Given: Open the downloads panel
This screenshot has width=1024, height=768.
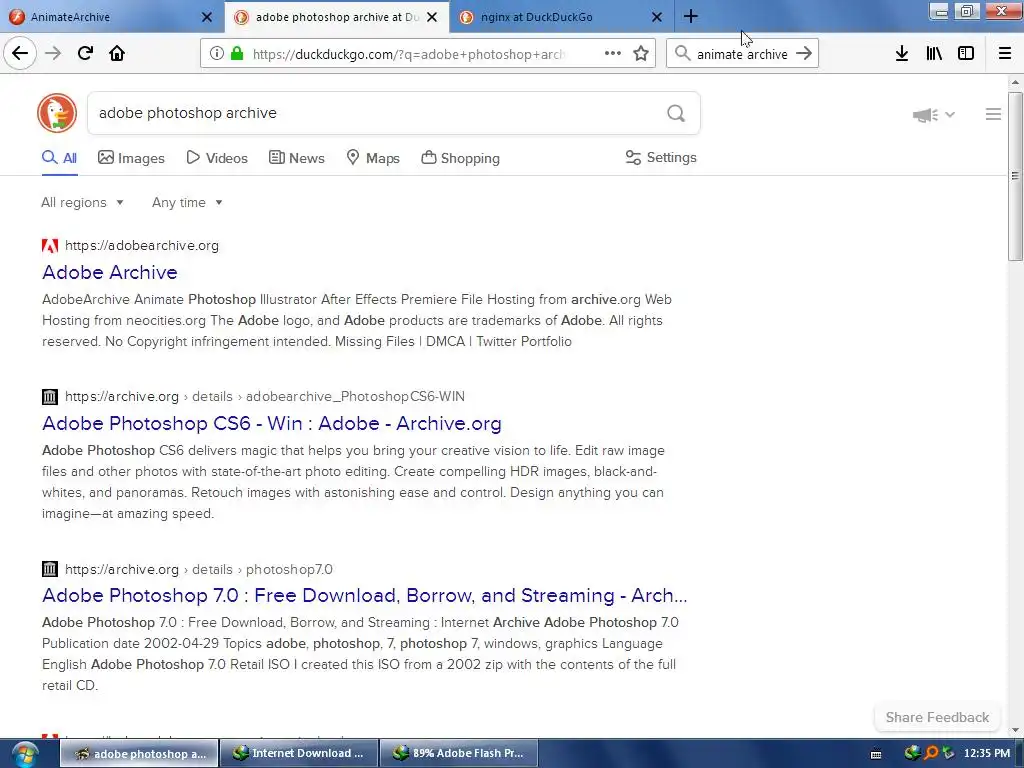Looking at the screenshot, I should [902, 54].
